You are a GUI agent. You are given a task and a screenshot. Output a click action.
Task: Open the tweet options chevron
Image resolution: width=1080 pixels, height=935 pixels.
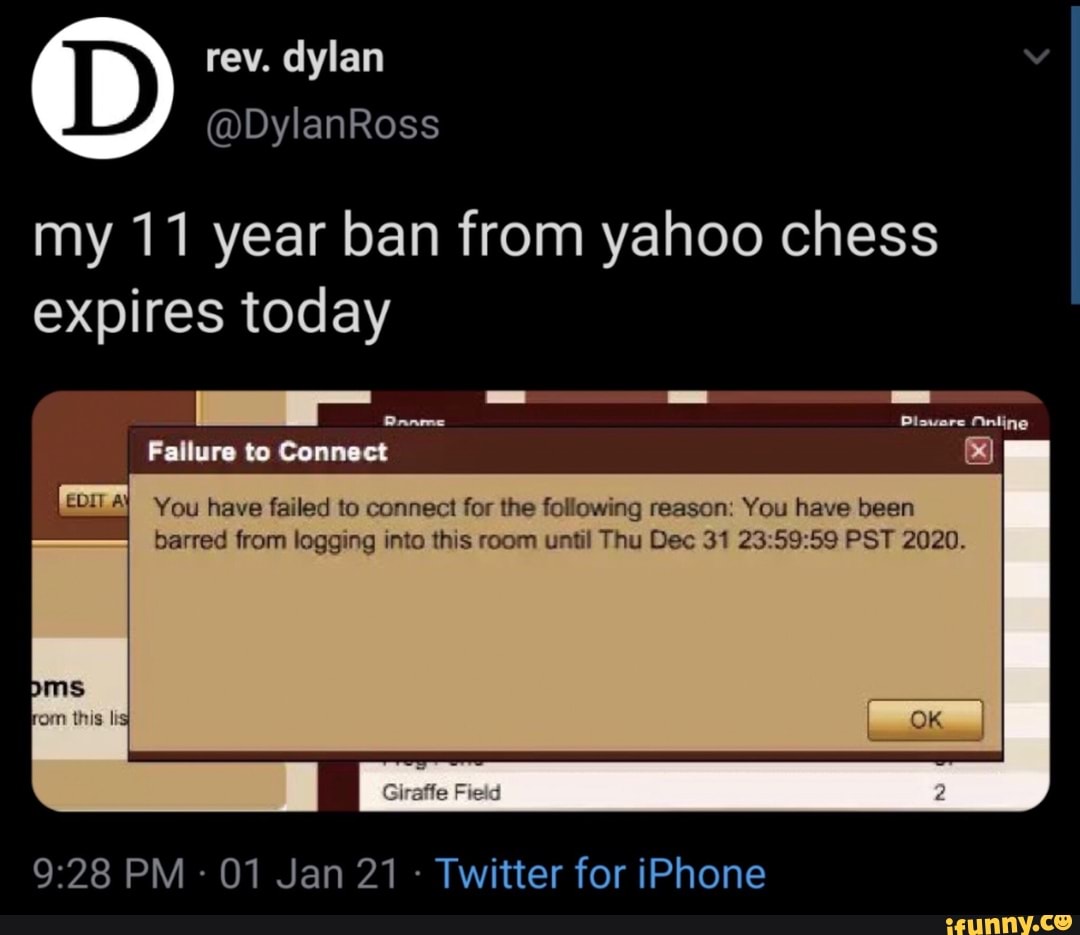click(1036, 56)
